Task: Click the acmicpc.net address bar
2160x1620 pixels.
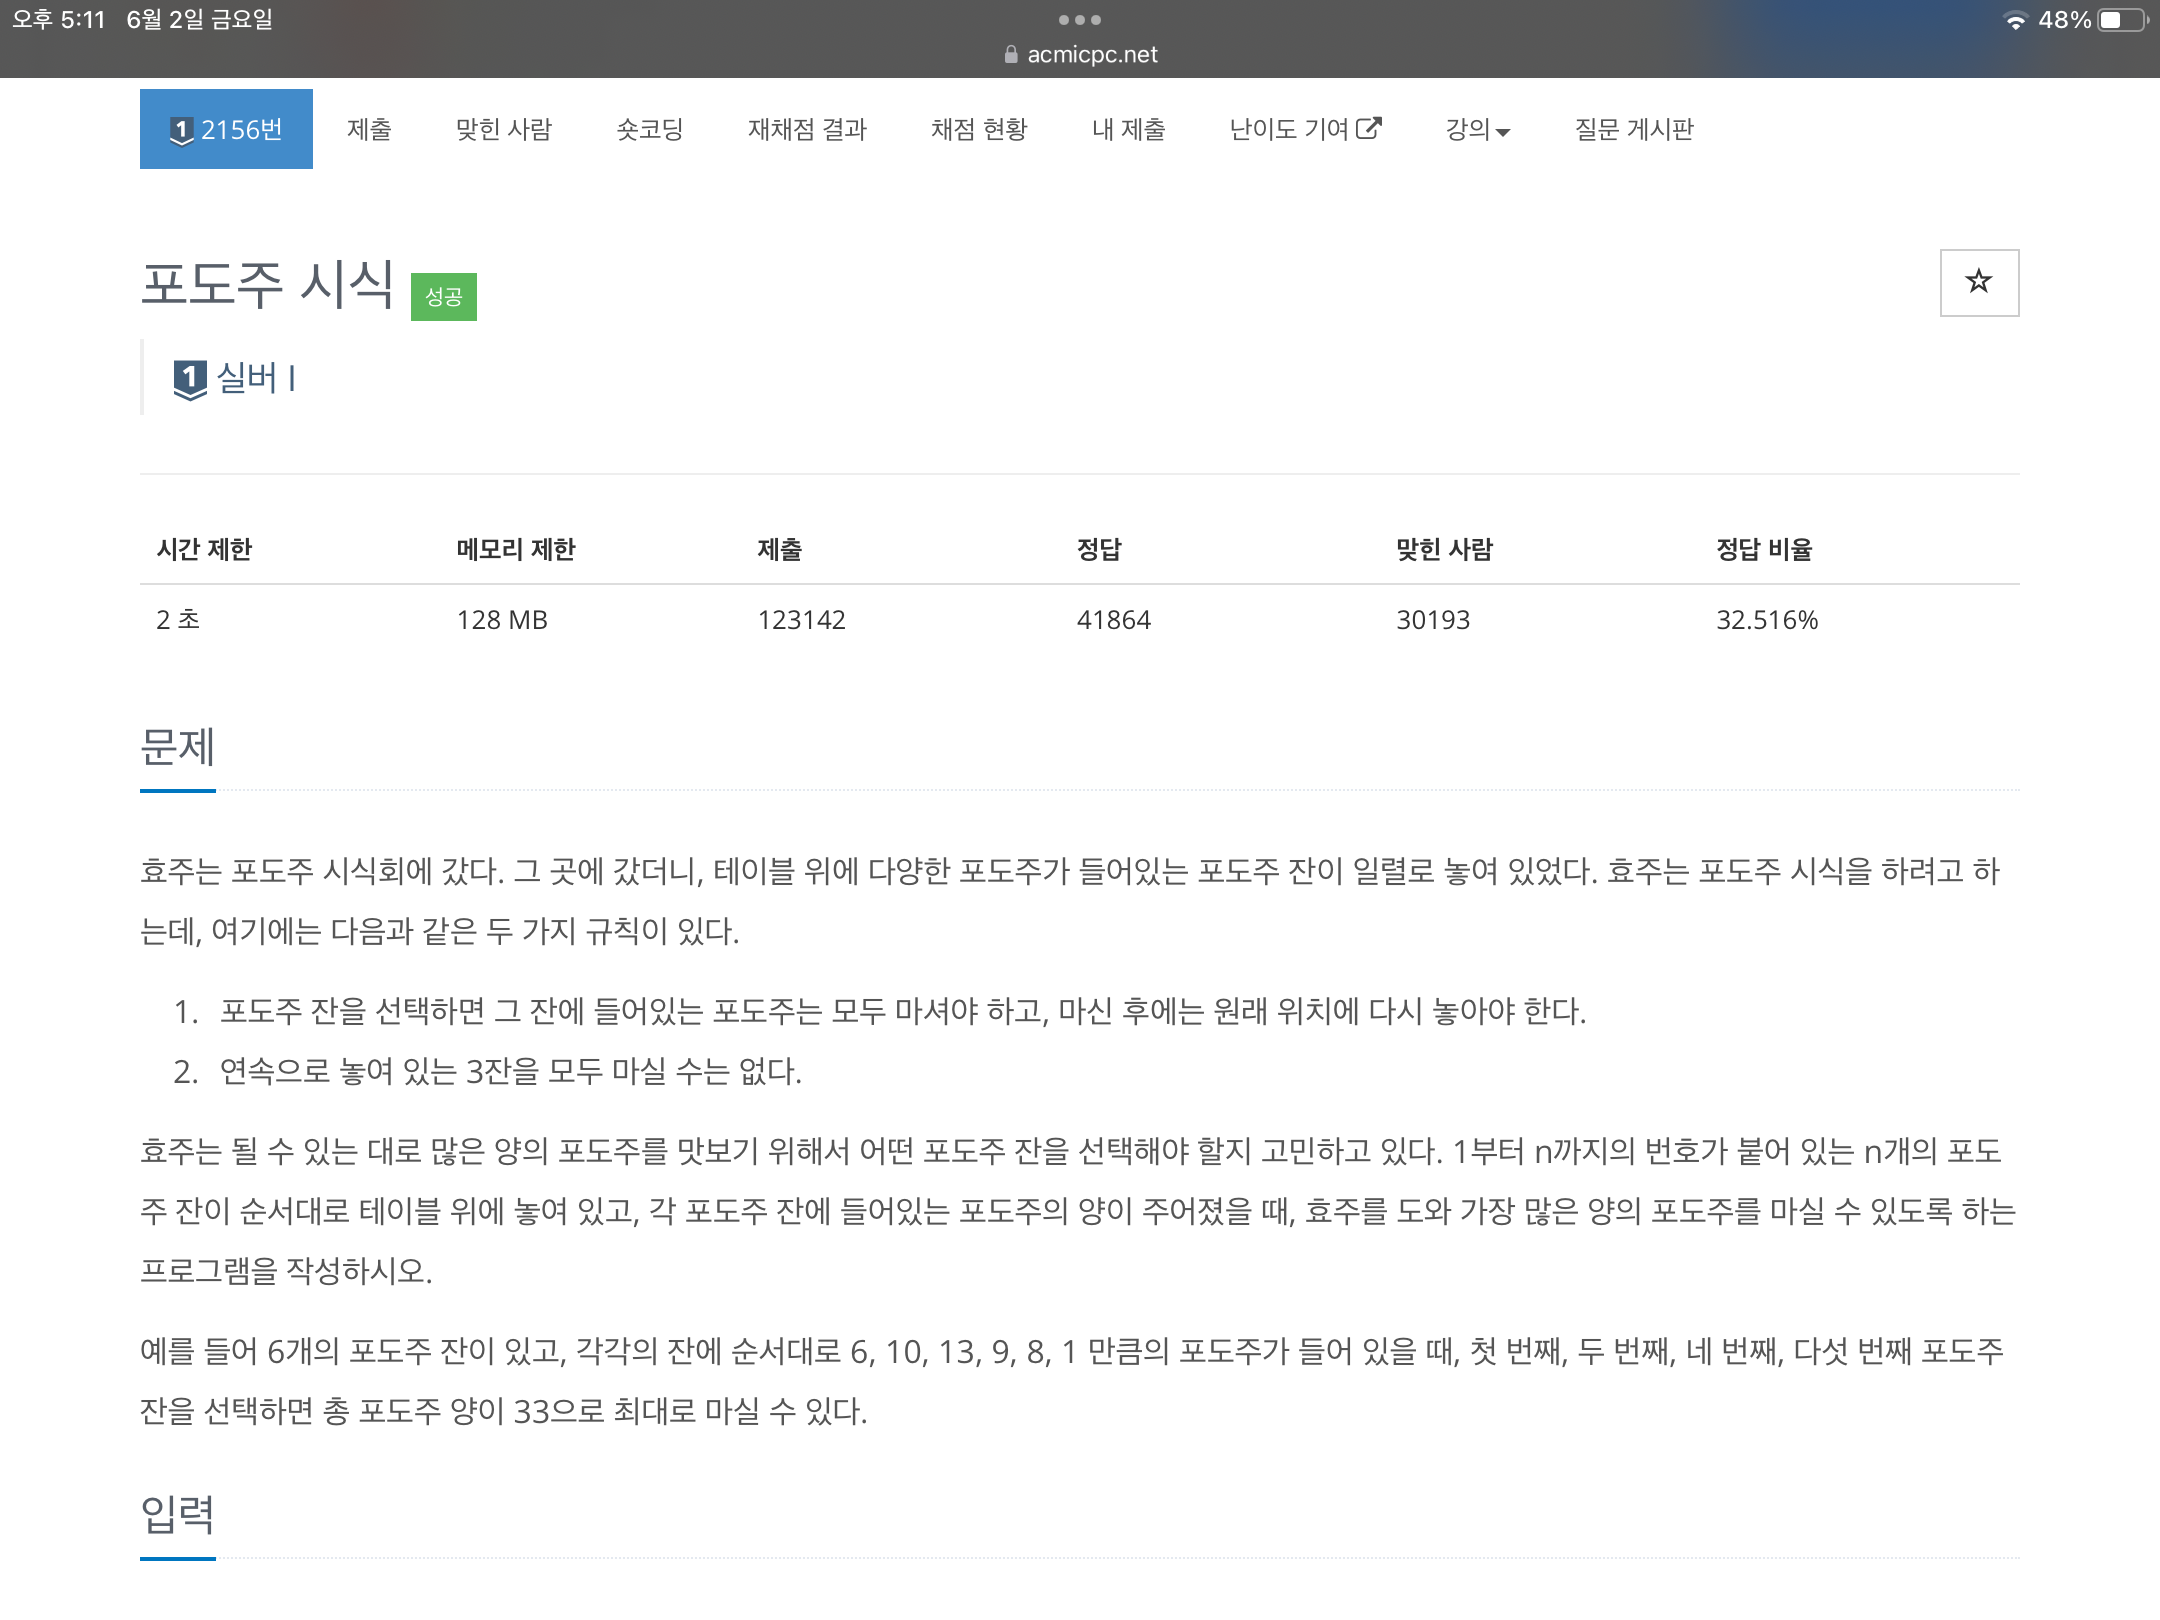Action: click(x=1093, y=54)
